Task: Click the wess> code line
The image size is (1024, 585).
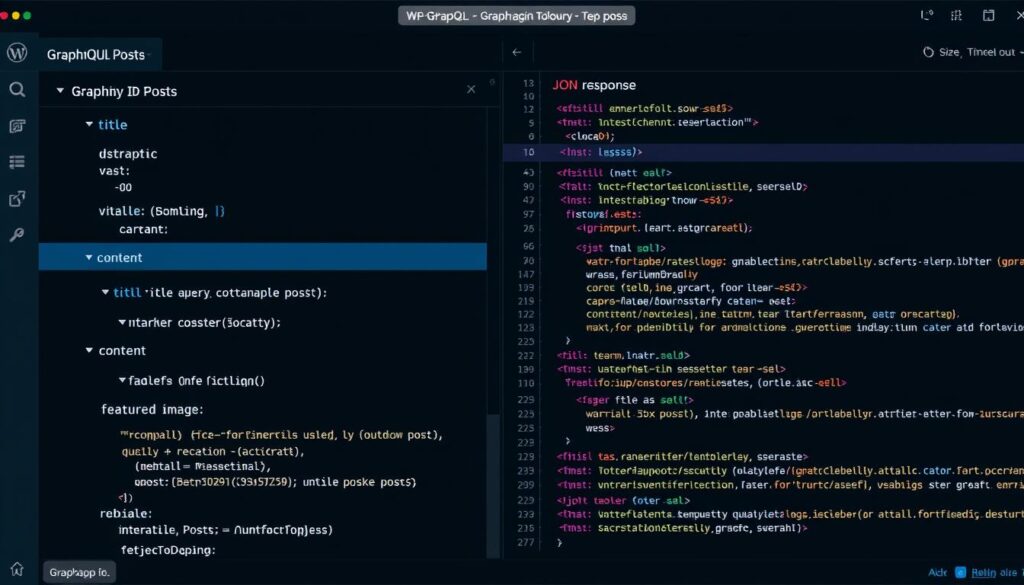Action: pyautogui.click(x=600, y=428)
